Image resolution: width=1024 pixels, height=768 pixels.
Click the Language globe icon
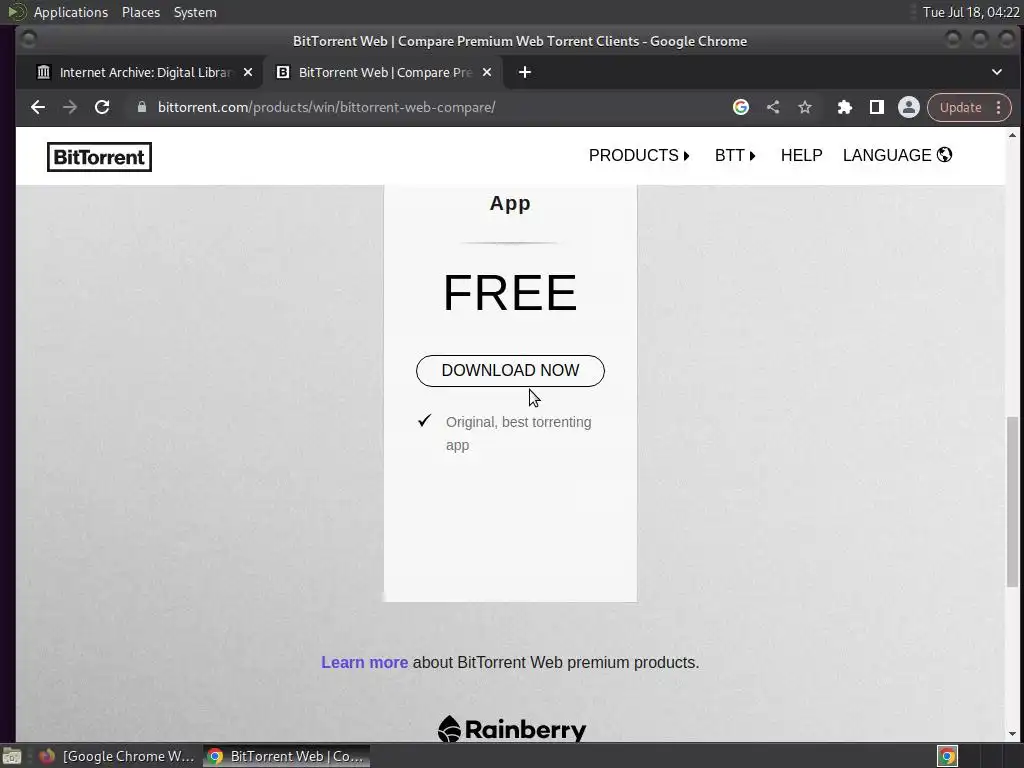944,155
